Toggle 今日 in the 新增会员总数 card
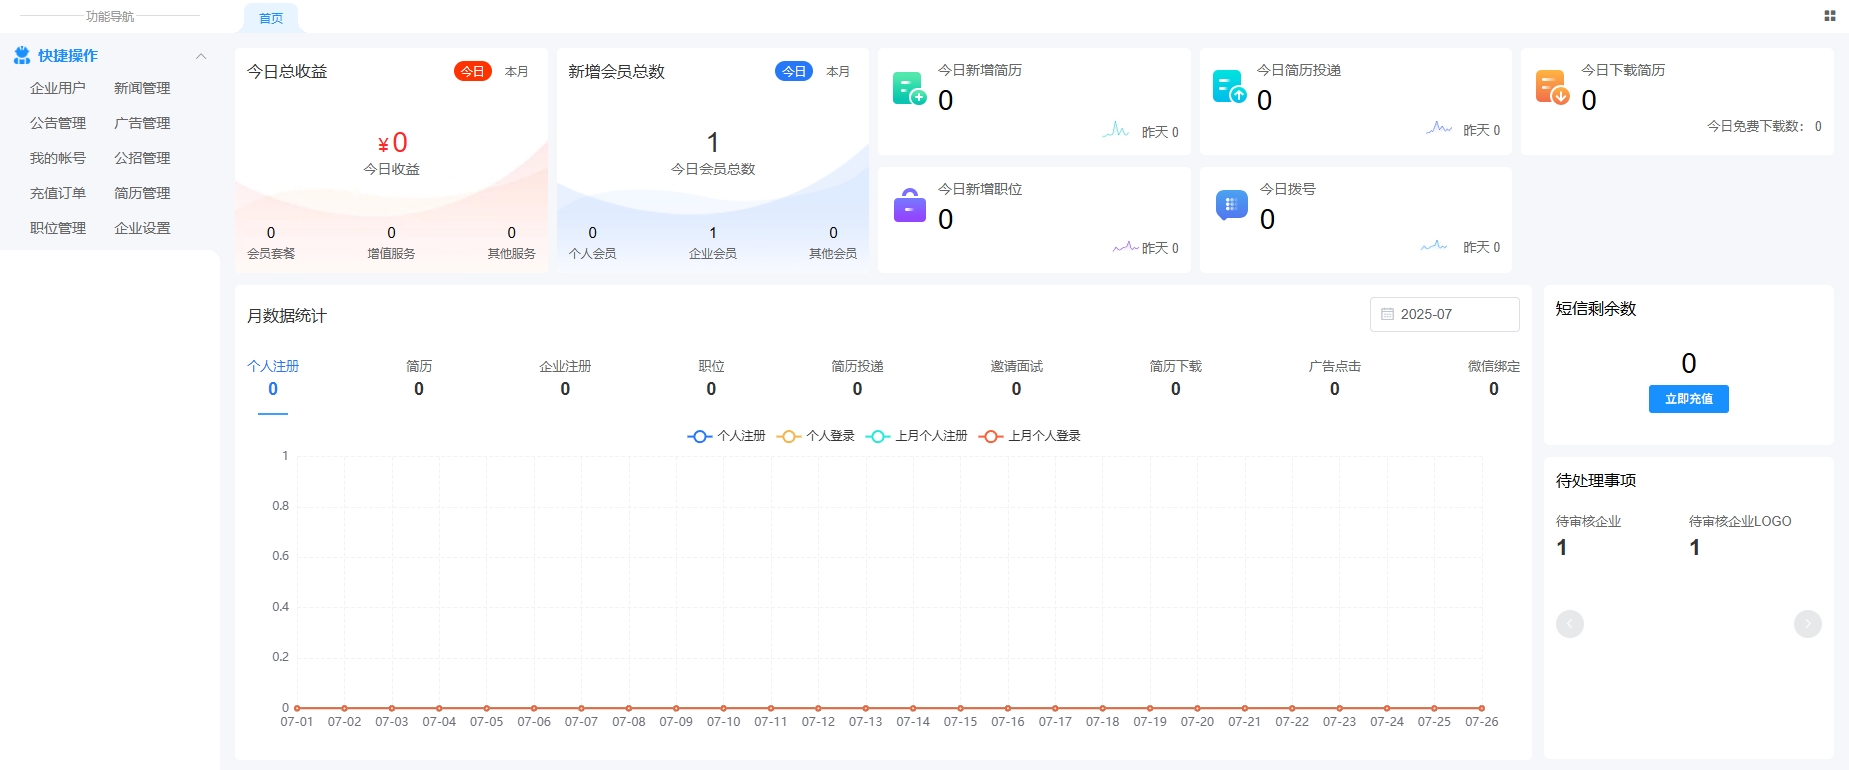The height and width of the screenshot is (770, 1849). tap(794, 72)
